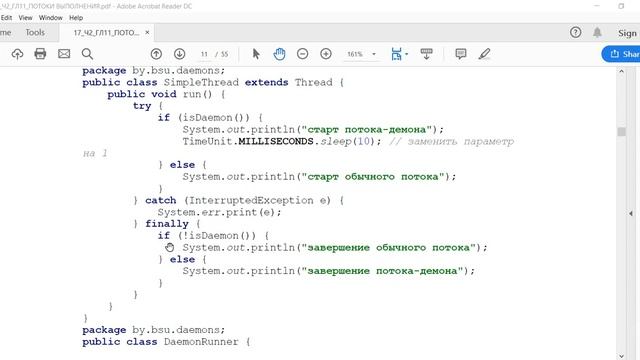
Task: Click the scrollbar up arrow
Action: click(x=622, y=71)
